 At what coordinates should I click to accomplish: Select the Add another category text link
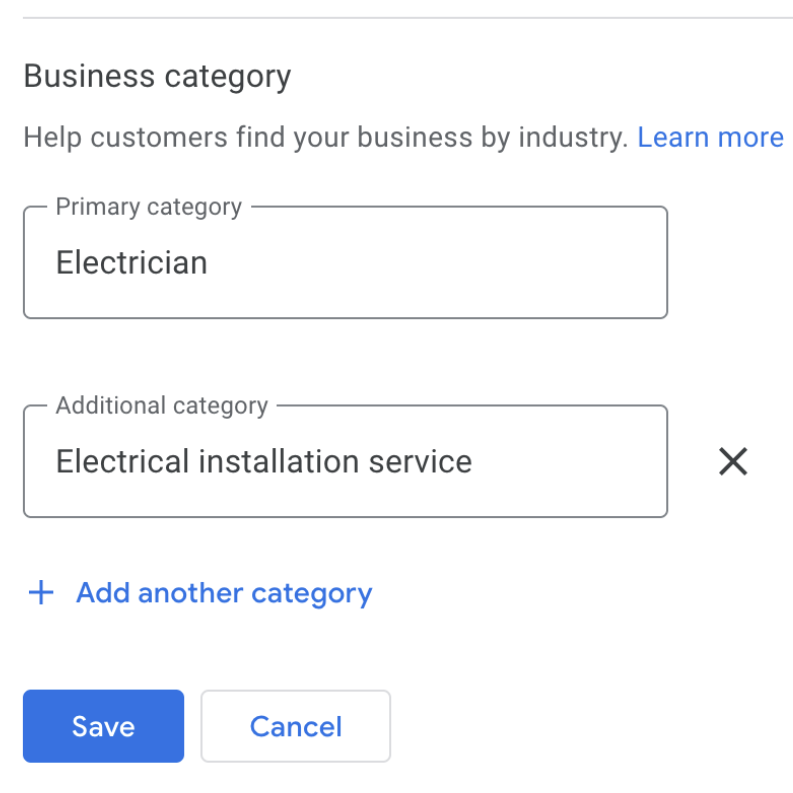(224, 593)
